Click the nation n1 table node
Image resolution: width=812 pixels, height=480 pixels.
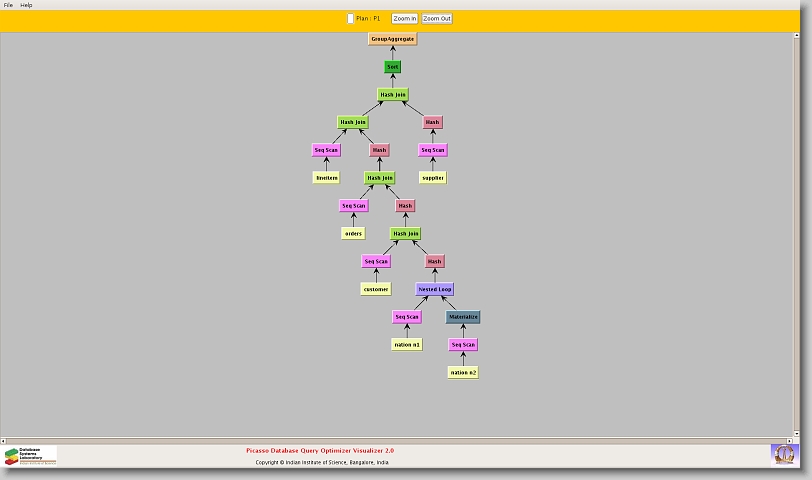(x=406, y=345)
